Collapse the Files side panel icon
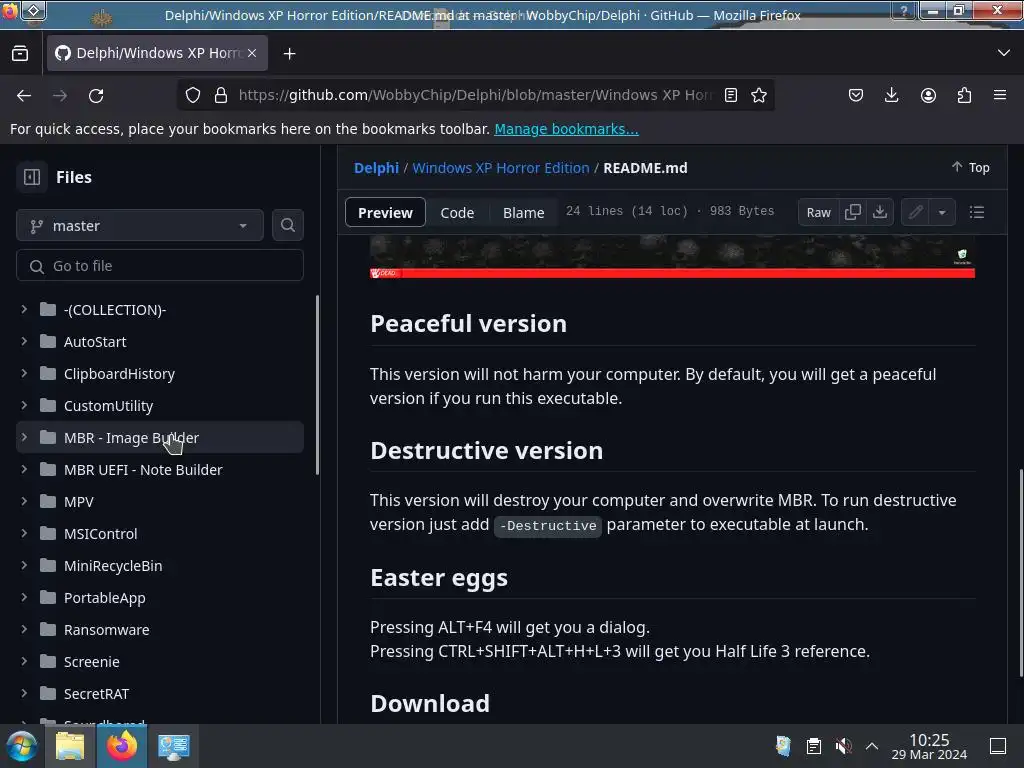The width and height of the screenshot is (1024, 768). click(32, 177)
